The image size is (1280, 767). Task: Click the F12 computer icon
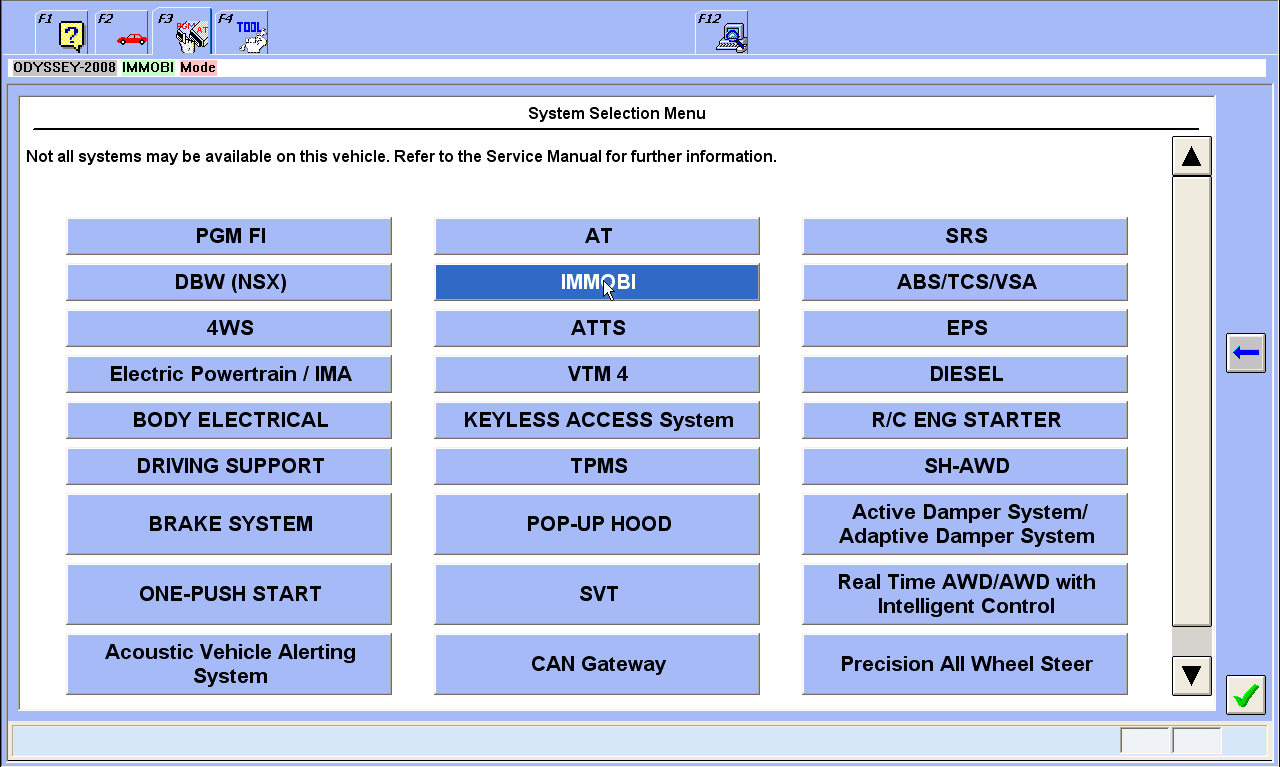[x=722, y=33]
